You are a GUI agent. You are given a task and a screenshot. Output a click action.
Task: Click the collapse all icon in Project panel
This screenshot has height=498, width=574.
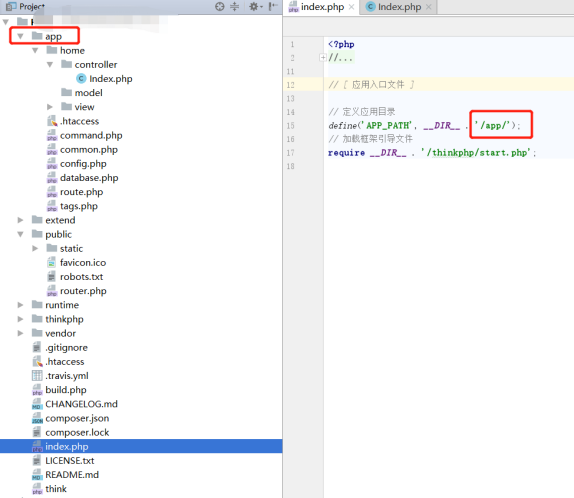click(x=234, y=6)
